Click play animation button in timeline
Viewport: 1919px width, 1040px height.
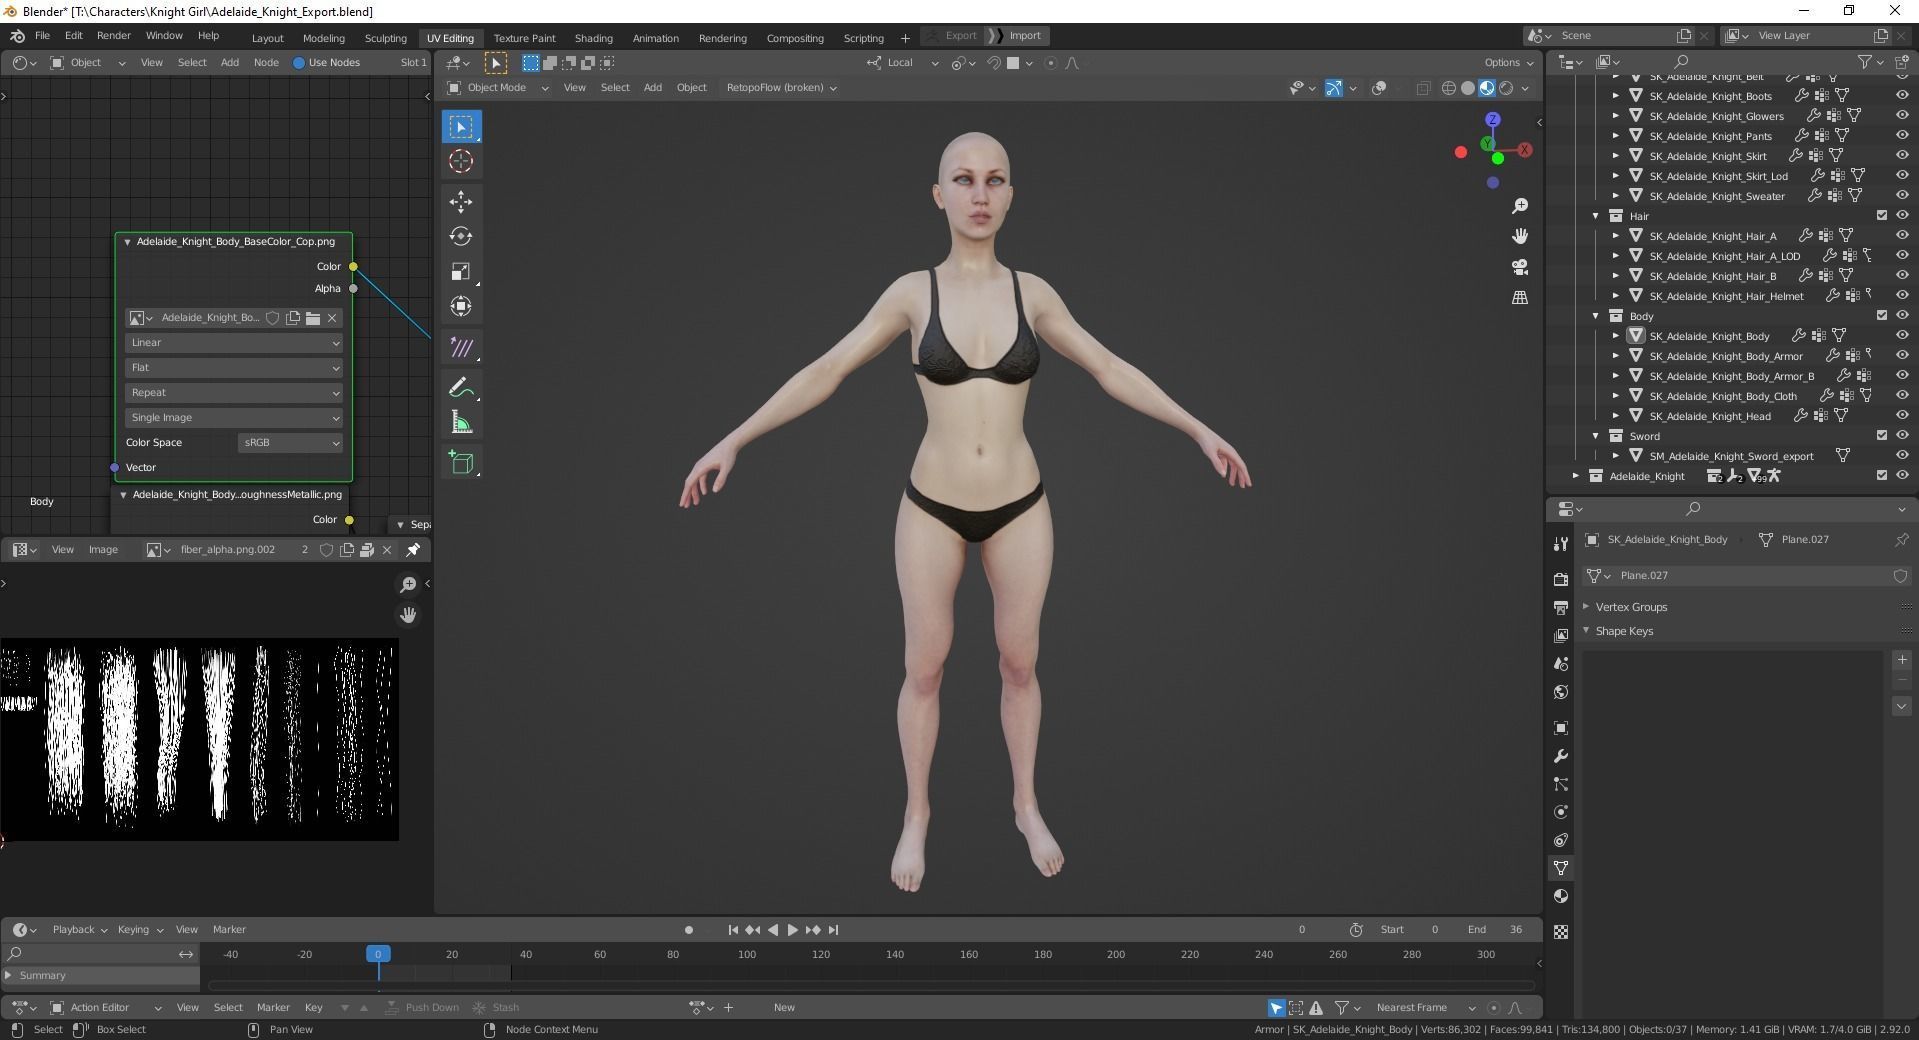[792, 930]
